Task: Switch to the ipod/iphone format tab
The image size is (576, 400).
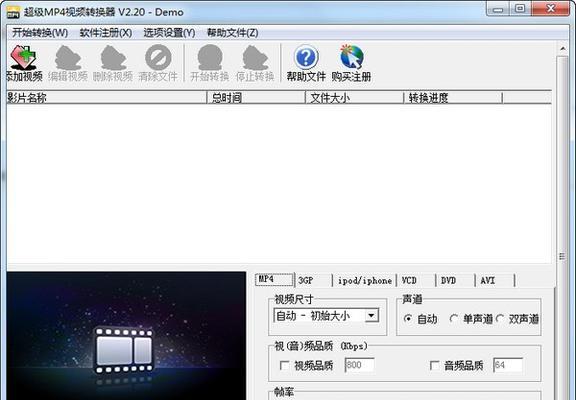Action: pos(364,280)
